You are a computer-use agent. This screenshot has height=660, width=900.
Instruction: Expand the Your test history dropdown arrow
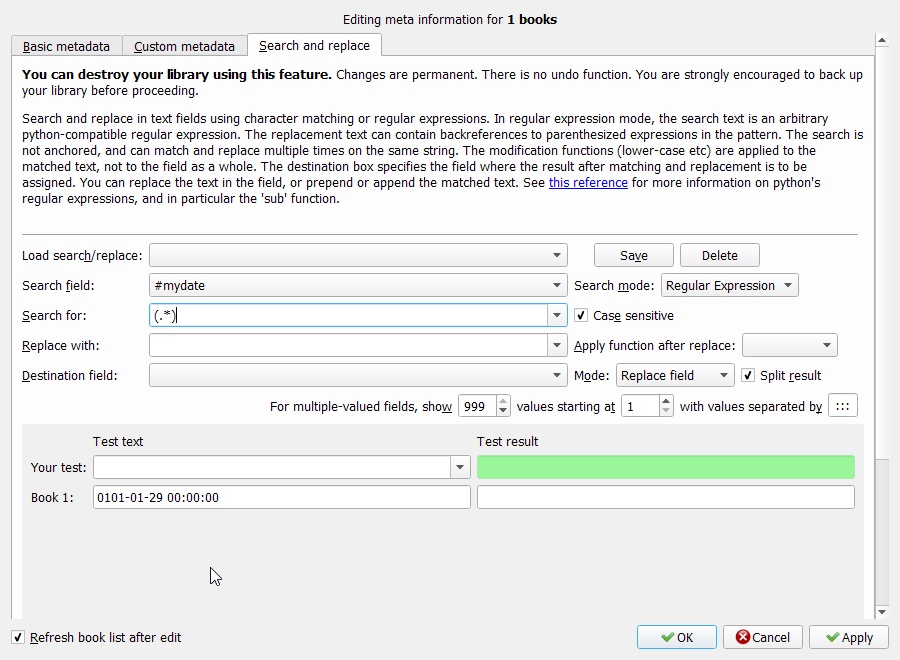coord(460,467)
